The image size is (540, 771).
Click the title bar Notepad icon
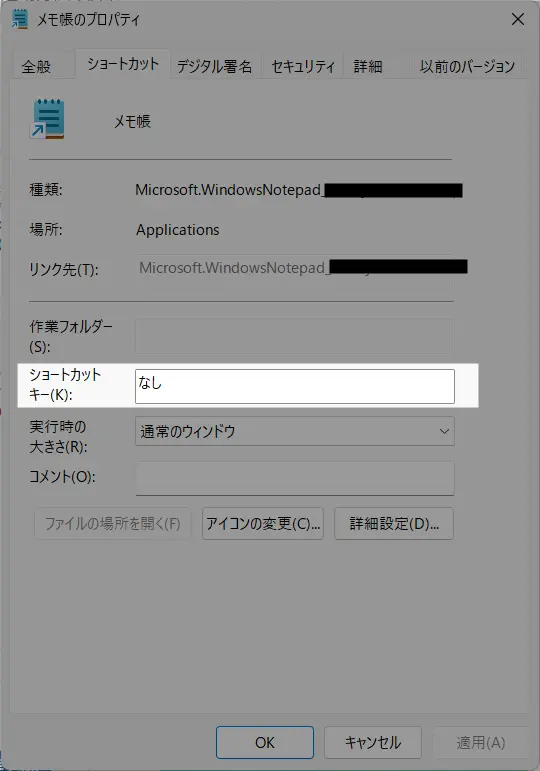(x=20, y=19)
